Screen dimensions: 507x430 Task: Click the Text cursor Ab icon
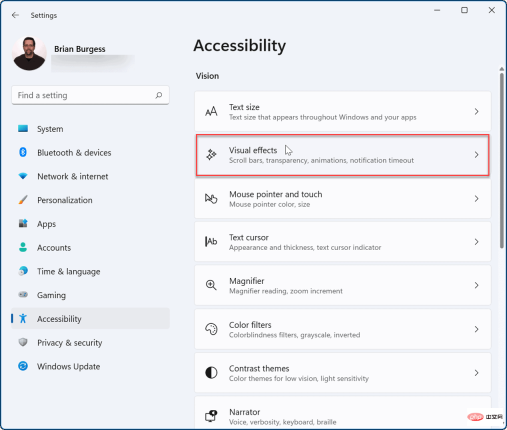[211, 241]
